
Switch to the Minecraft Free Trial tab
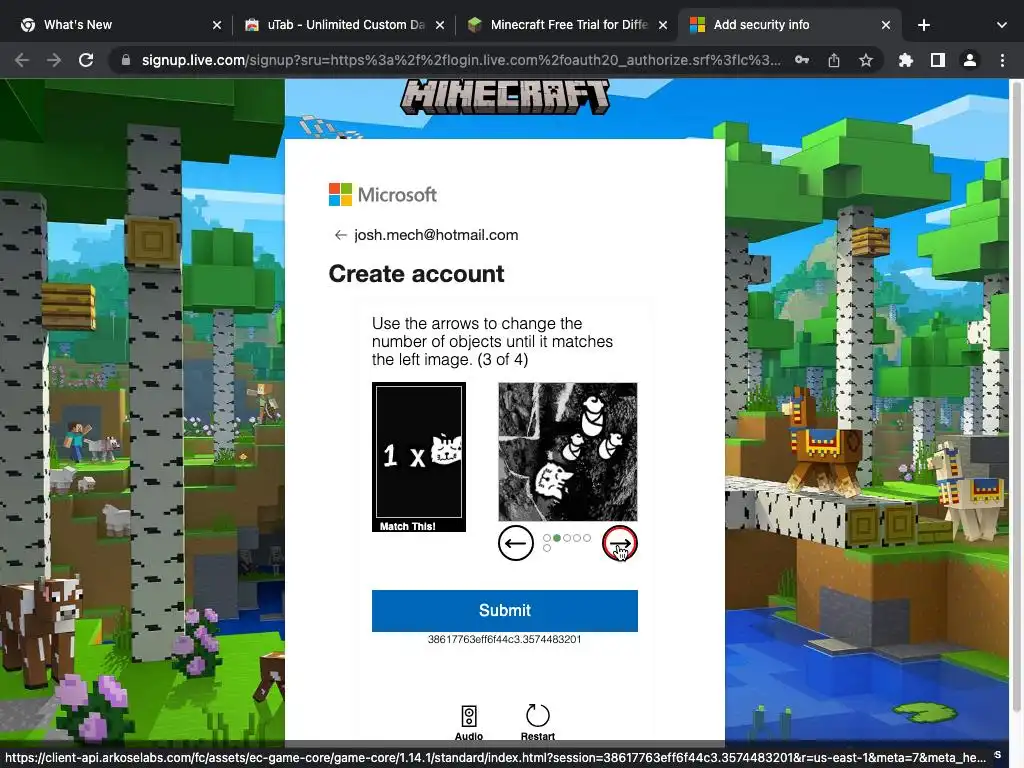click(x=568, y=25)
